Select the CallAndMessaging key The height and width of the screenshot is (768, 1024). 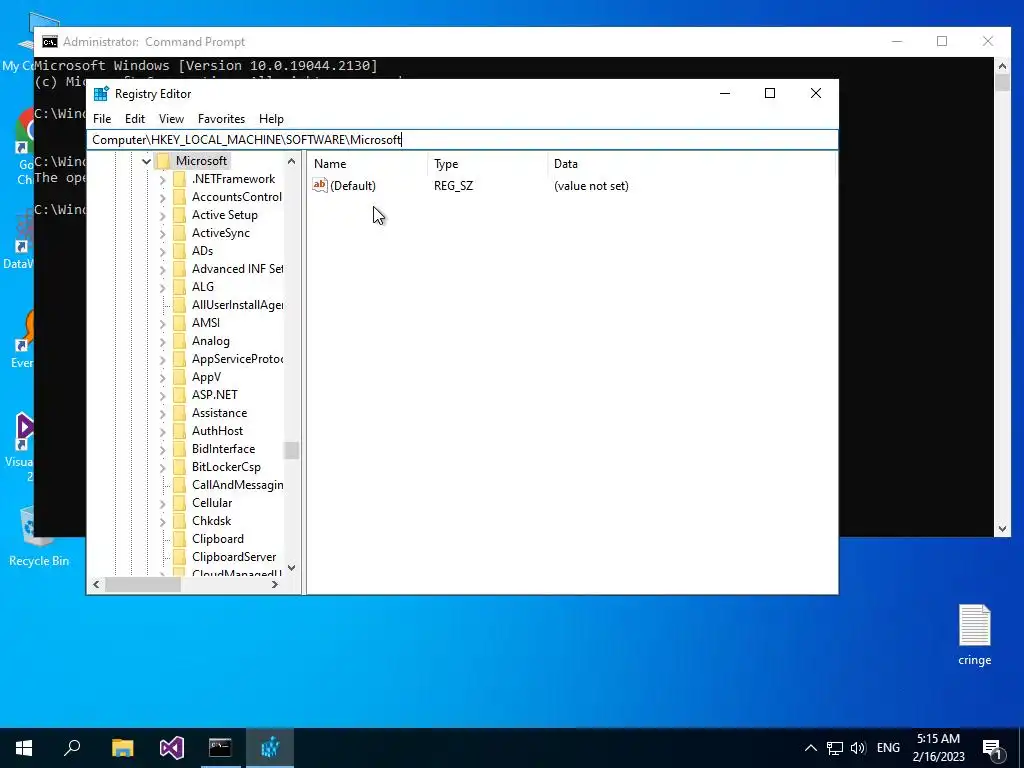[x=237, y=485]
